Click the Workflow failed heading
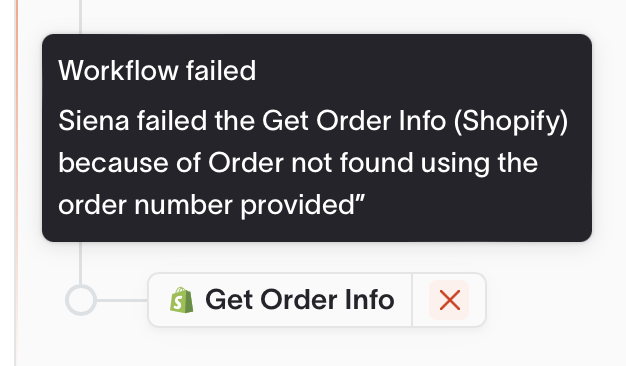 [x=157, y=71]
